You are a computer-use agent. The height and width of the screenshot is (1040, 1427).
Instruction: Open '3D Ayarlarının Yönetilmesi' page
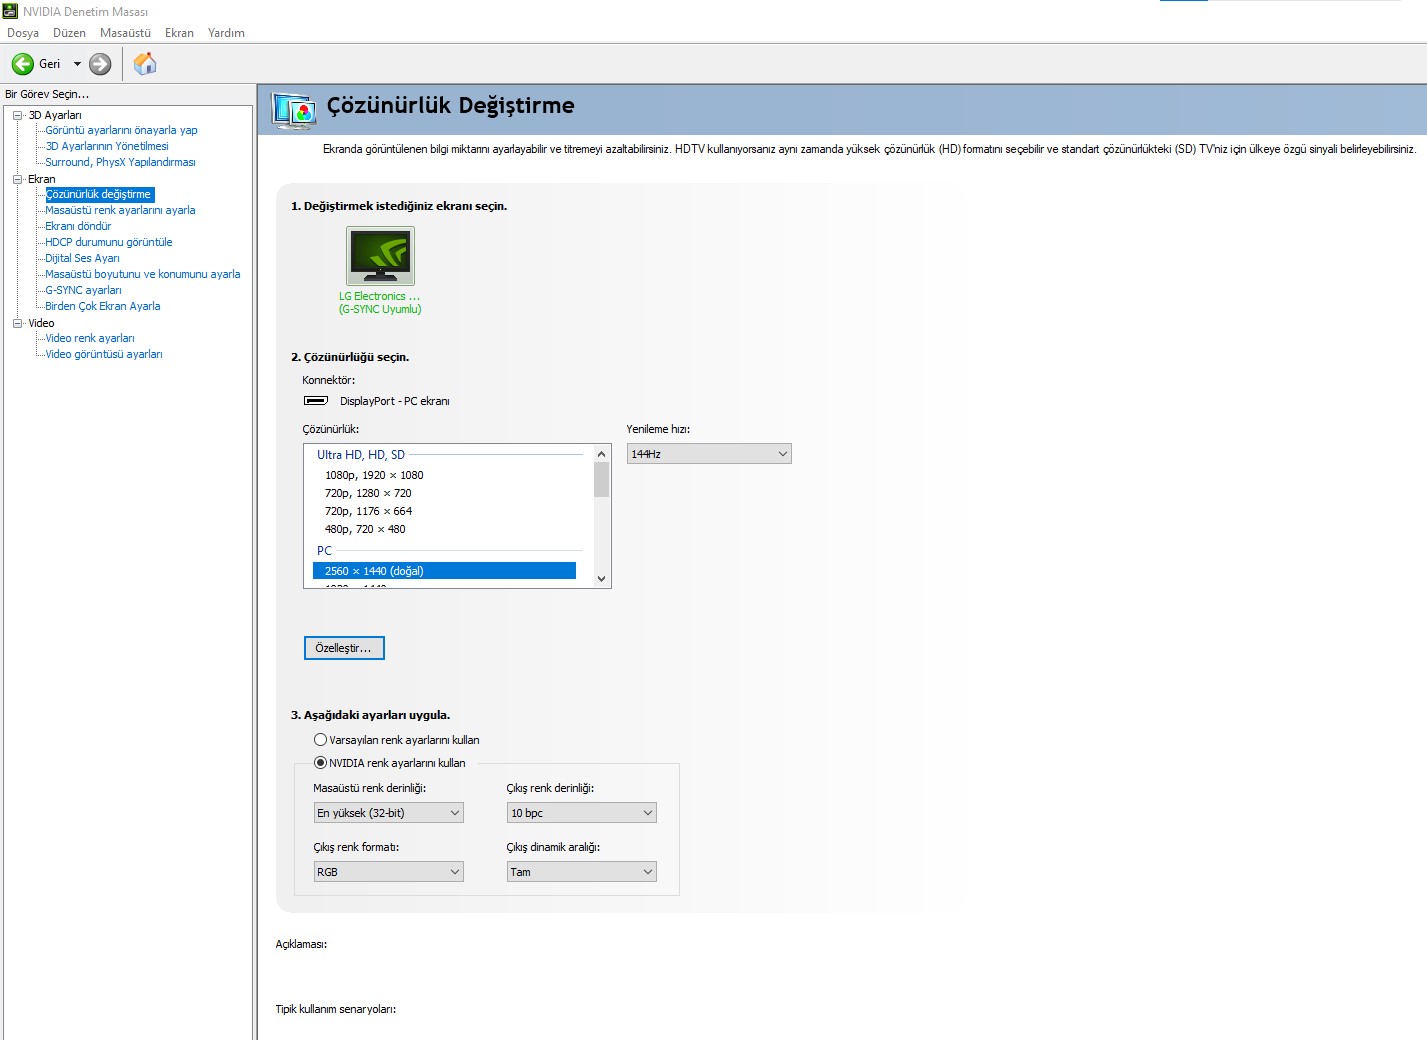pyautogui.click(x=107, y=146)
